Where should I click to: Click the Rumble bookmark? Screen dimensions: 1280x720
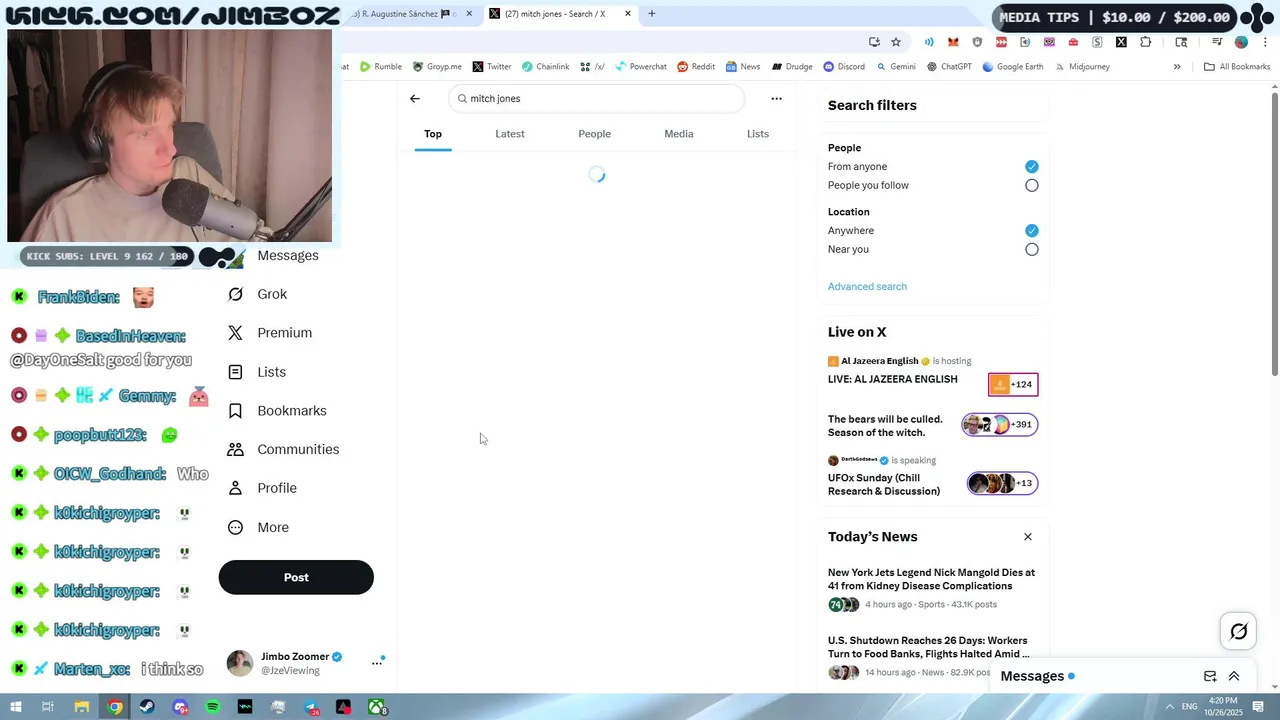[381, 67]
